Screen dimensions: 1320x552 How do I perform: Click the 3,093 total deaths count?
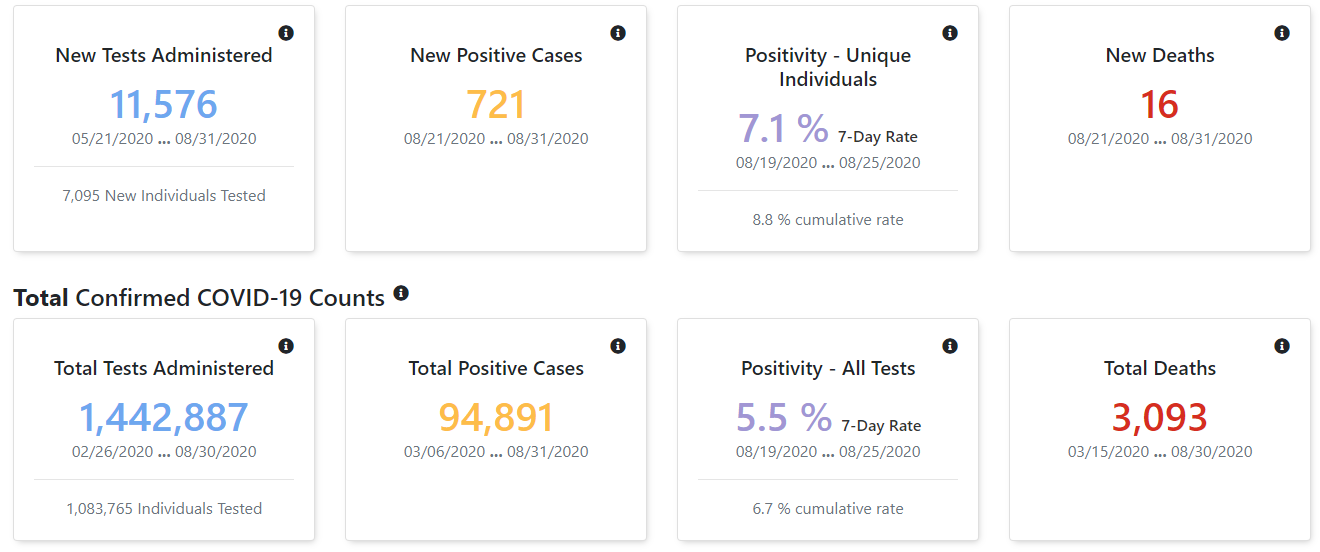click(x=1160, y=418)
